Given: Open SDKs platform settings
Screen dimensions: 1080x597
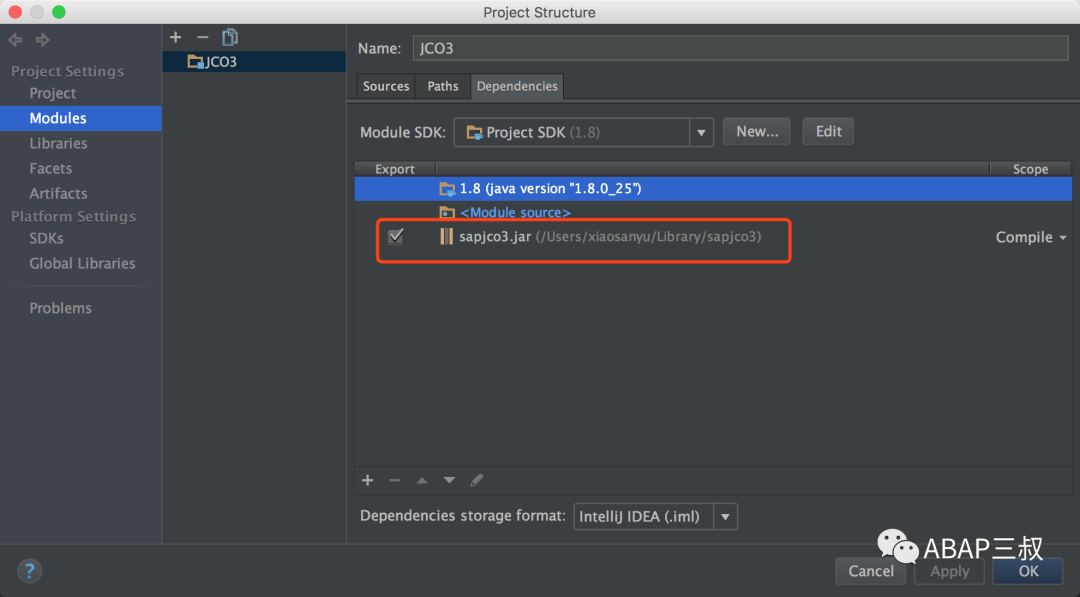Looking at the screenshot, I should [46, 238].
